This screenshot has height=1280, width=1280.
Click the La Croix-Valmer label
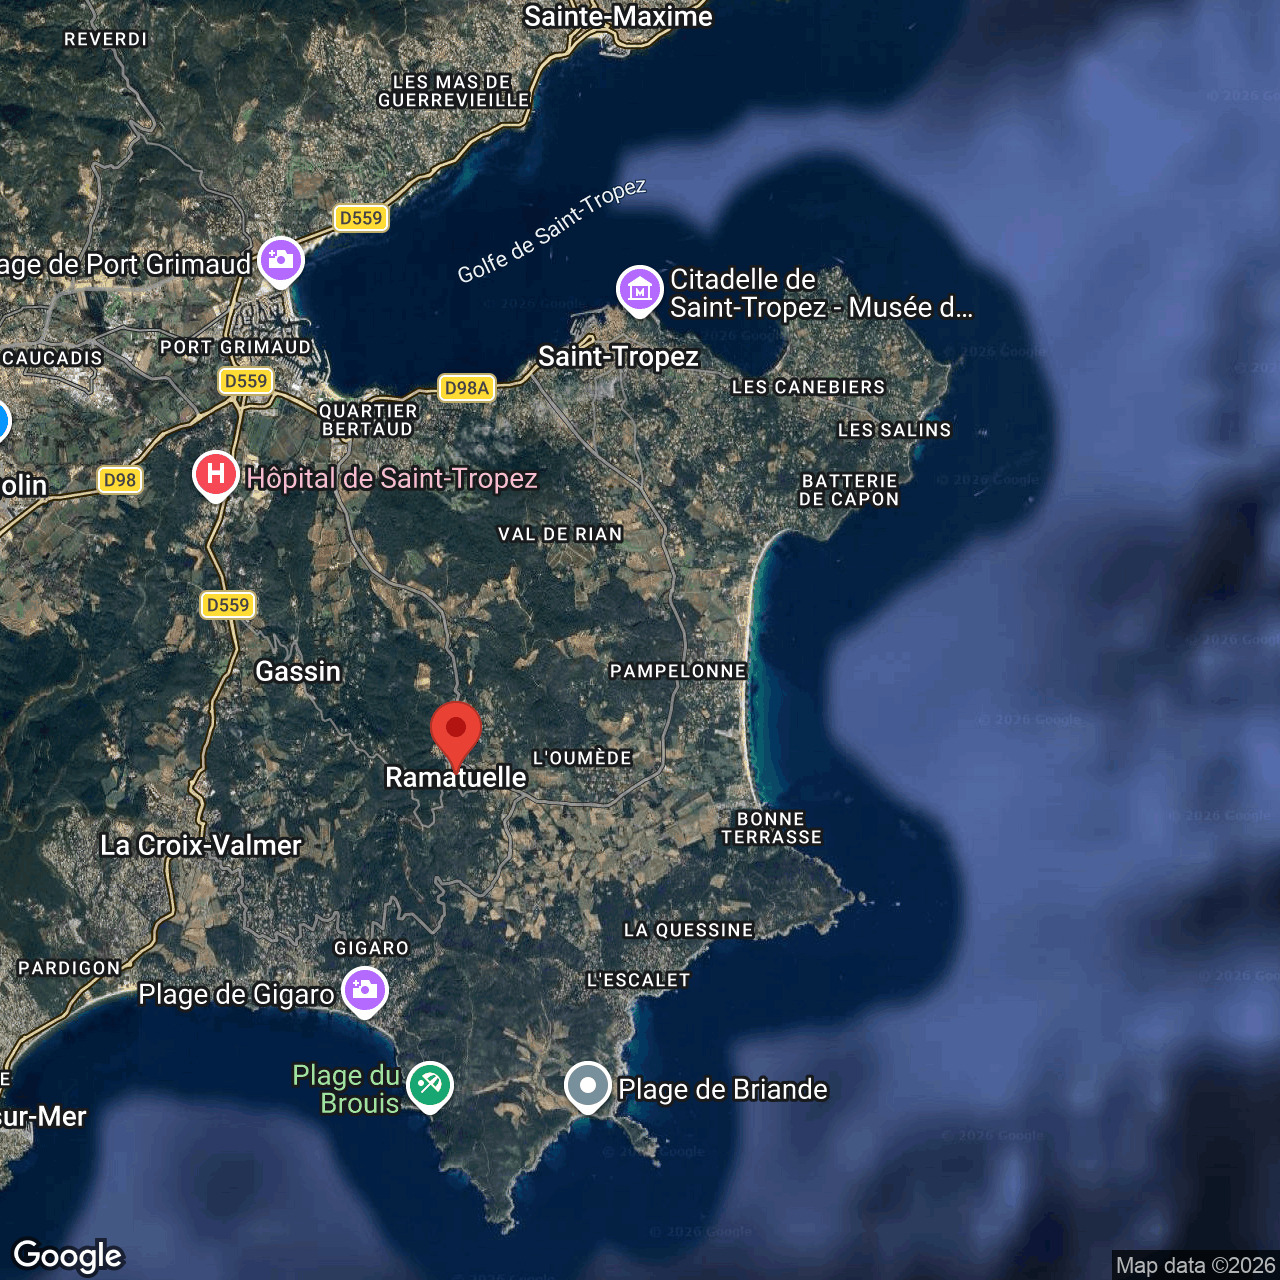coord(200,845)
